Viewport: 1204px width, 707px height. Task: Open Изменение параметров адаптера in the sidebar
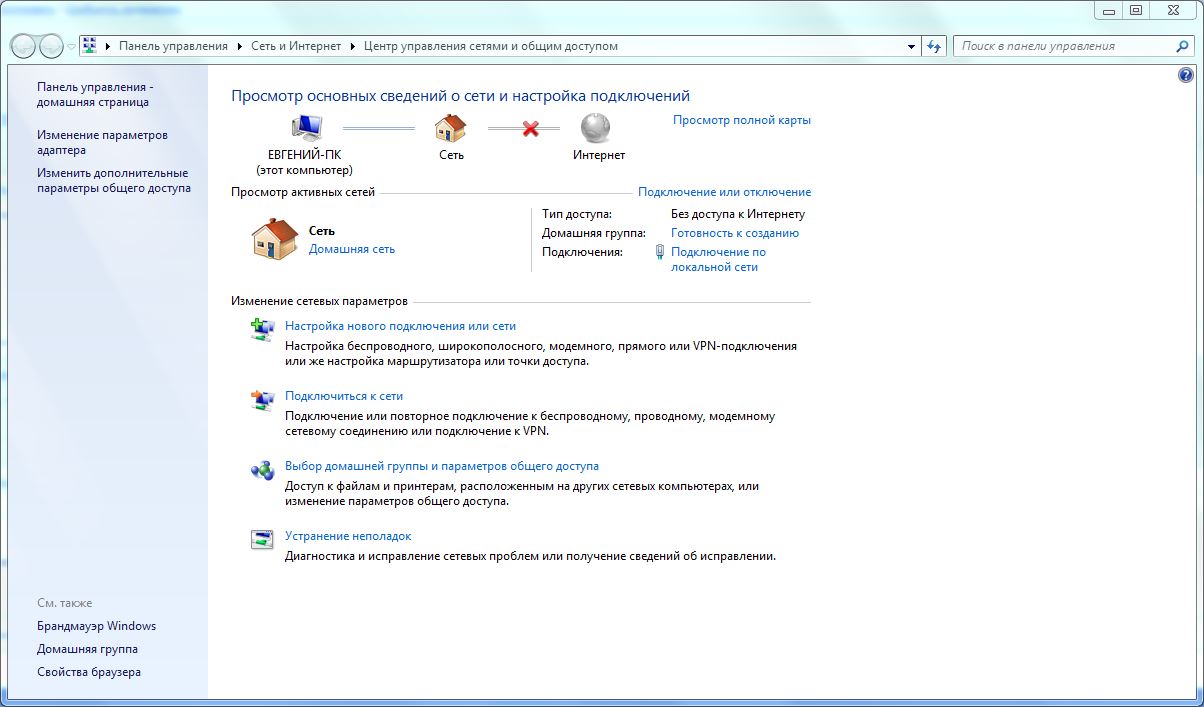[102, 142]
